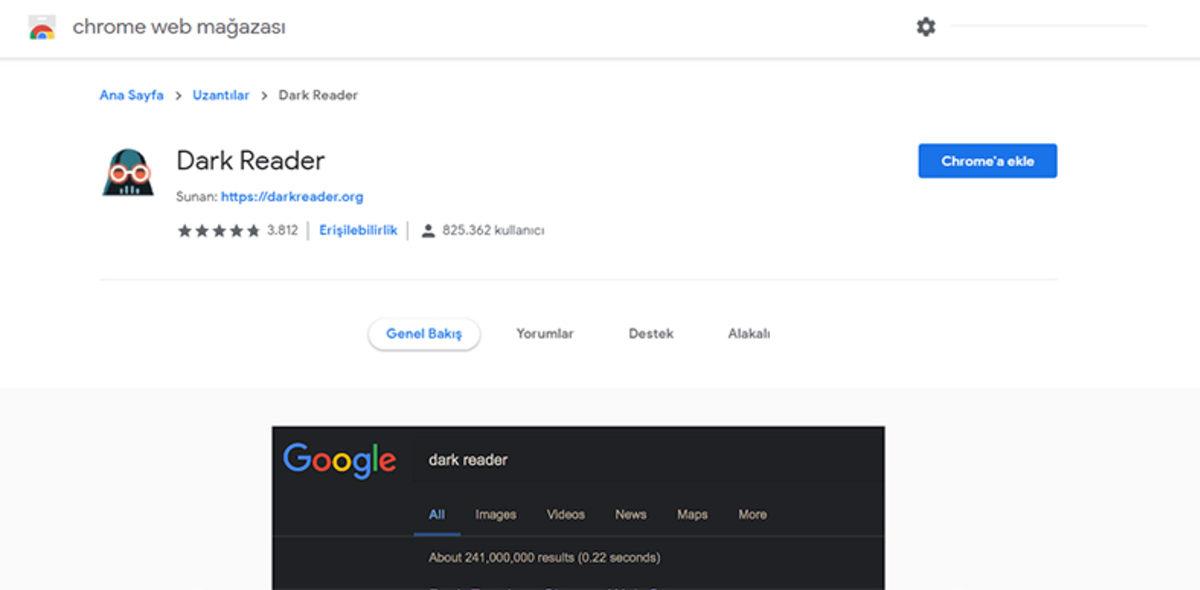Click the Google logo in the preview screenshot

(340, 460)
